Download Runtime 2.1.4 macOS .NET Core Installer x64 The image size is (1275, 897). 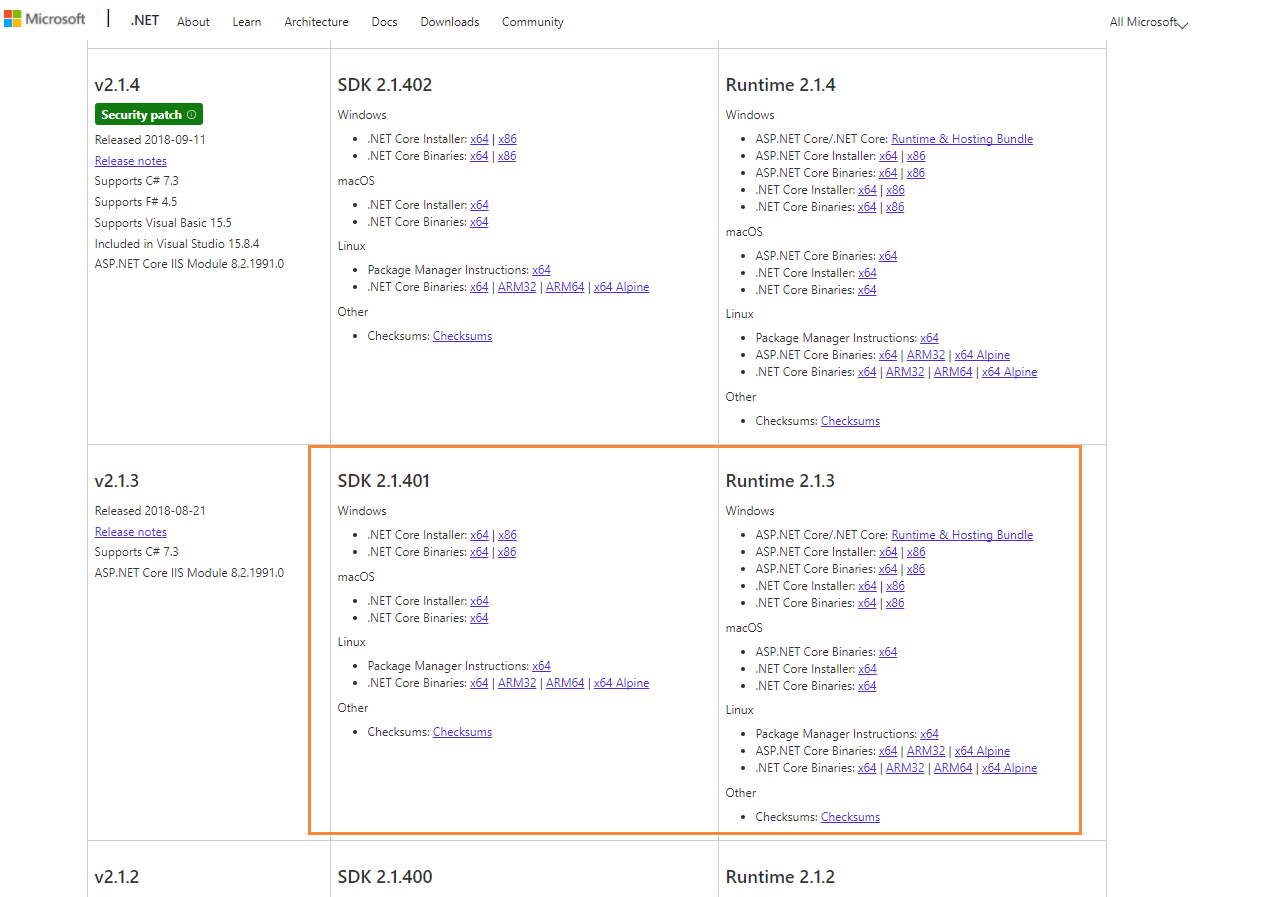(867, 273)
